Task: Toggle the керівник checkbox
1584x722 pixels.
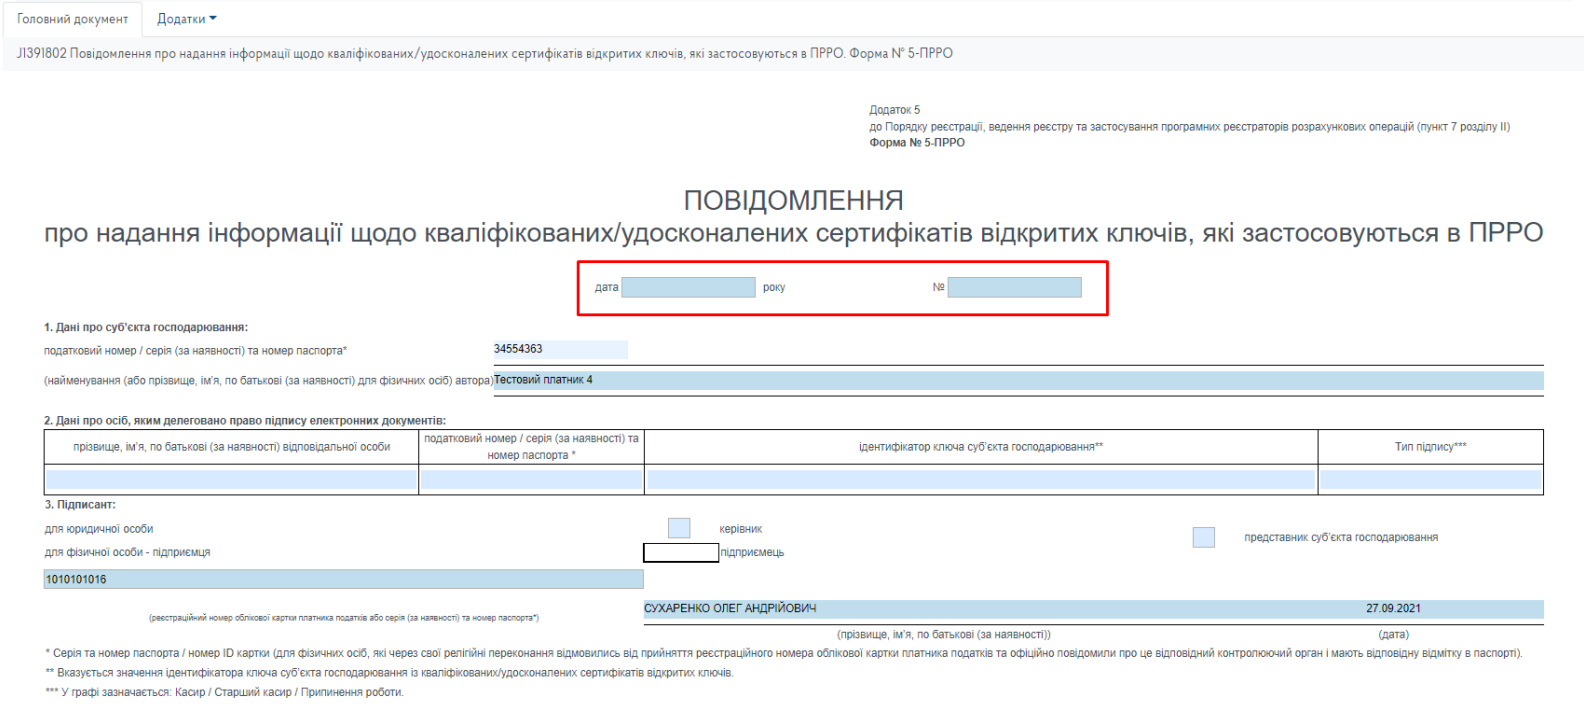Action: [x=679, y=528]
